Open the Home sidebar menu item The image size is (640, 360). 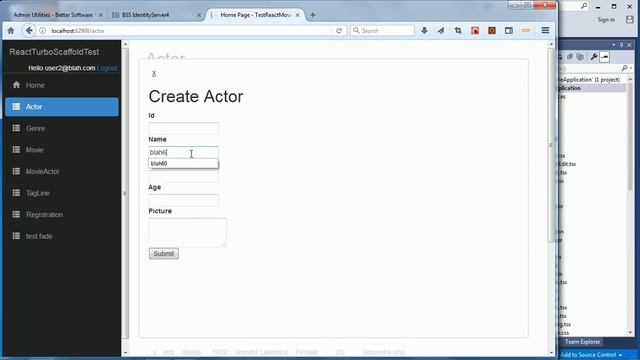[x=62, y=85]
